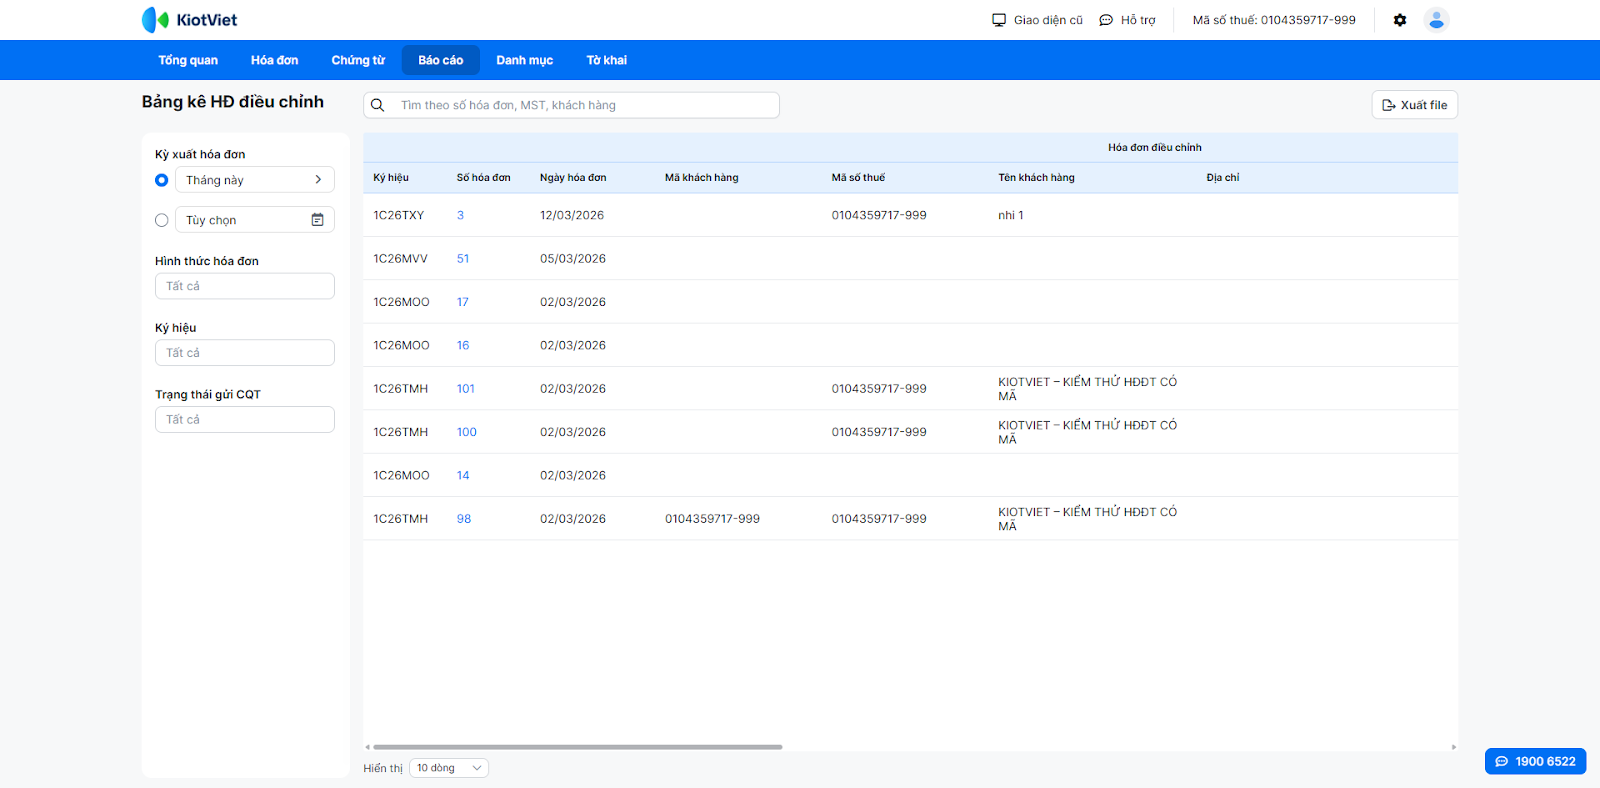This screenshot has width=1600, height=788.
Task: Change rows per page from 10 dòng
Action: coord(448,768)
